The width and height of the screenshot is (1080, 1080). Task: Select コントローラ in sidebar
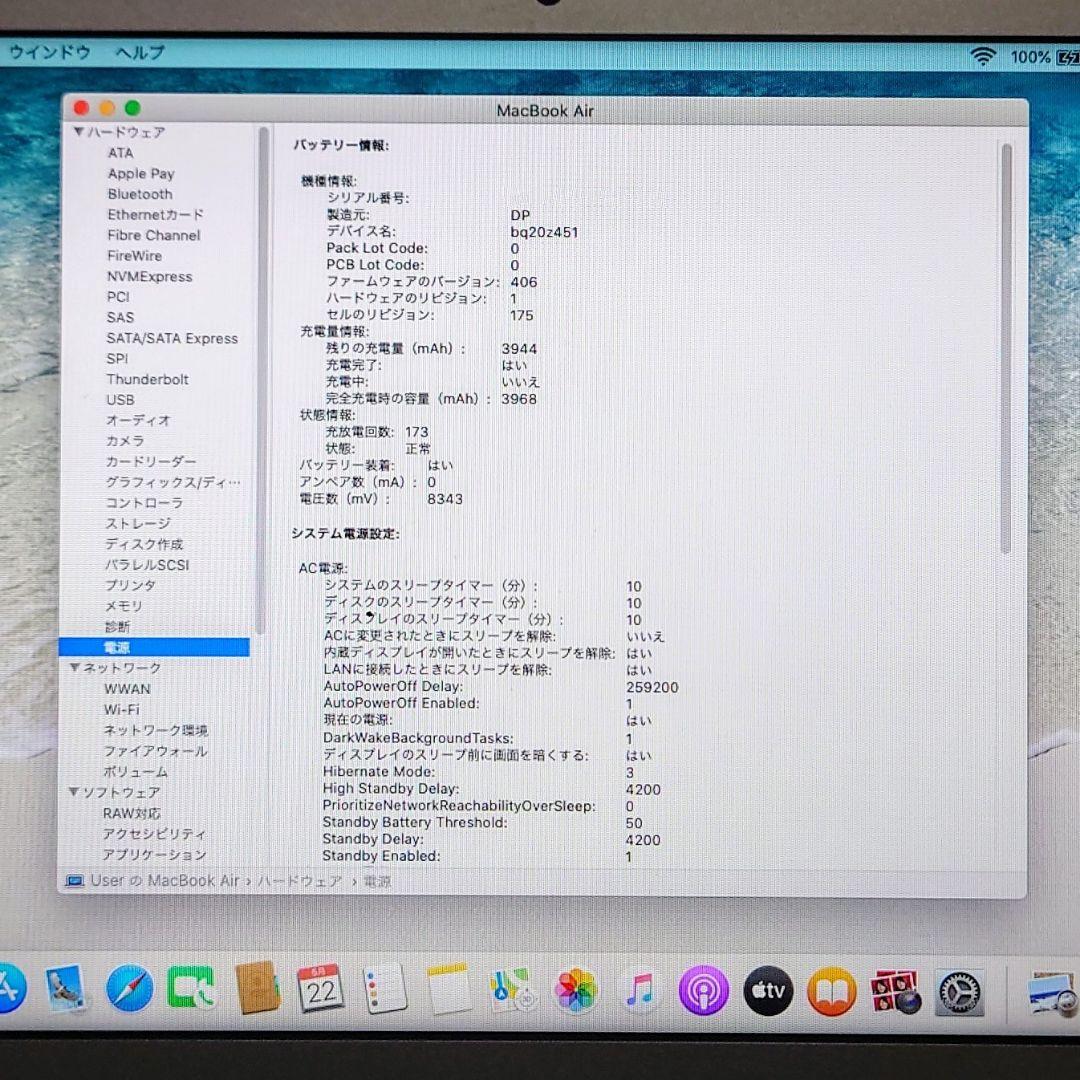click(x=144, y=503)
